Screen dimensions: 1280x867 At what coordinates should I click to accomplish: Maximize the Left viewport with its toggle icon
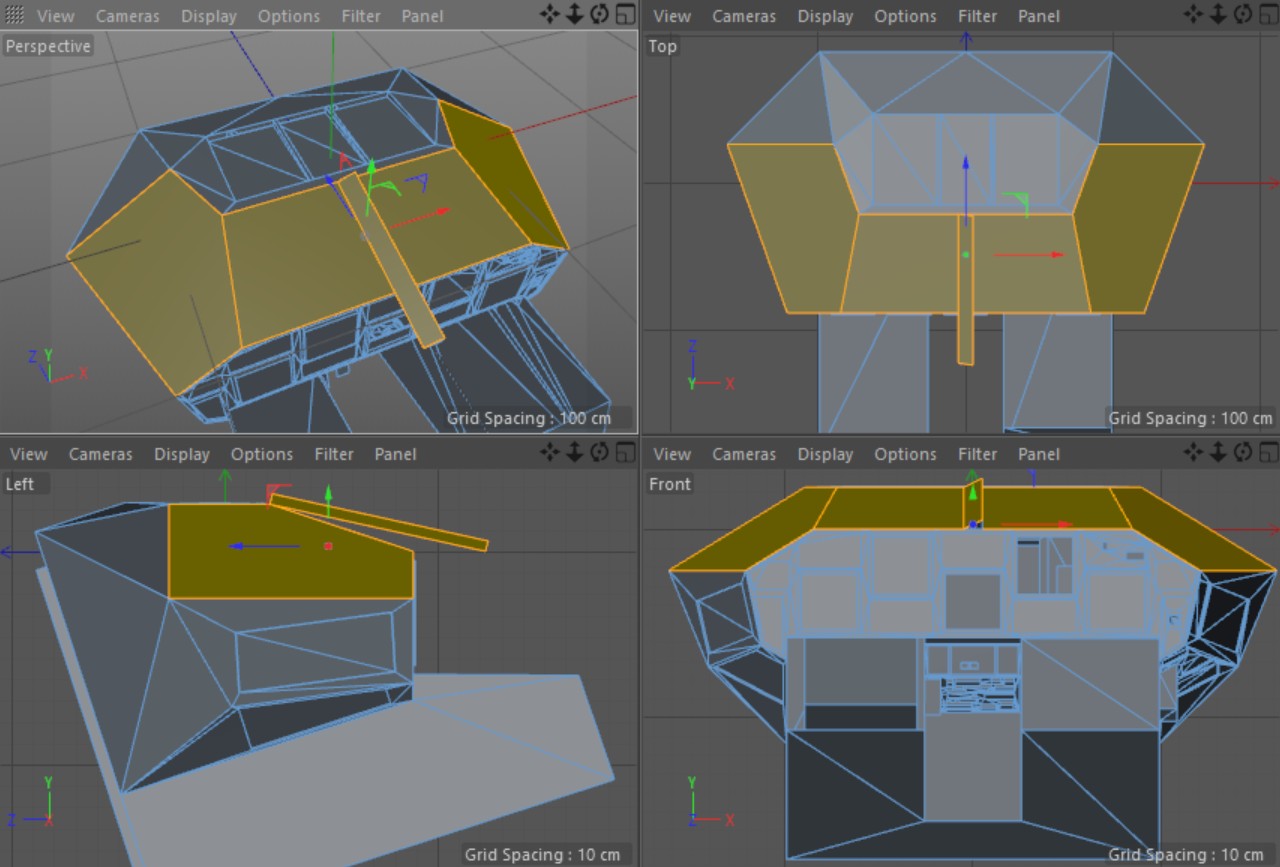point(625,453)
